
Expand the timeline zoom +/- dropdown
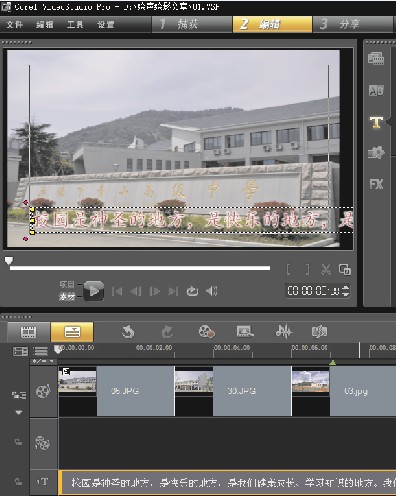(x=43, y=361)
